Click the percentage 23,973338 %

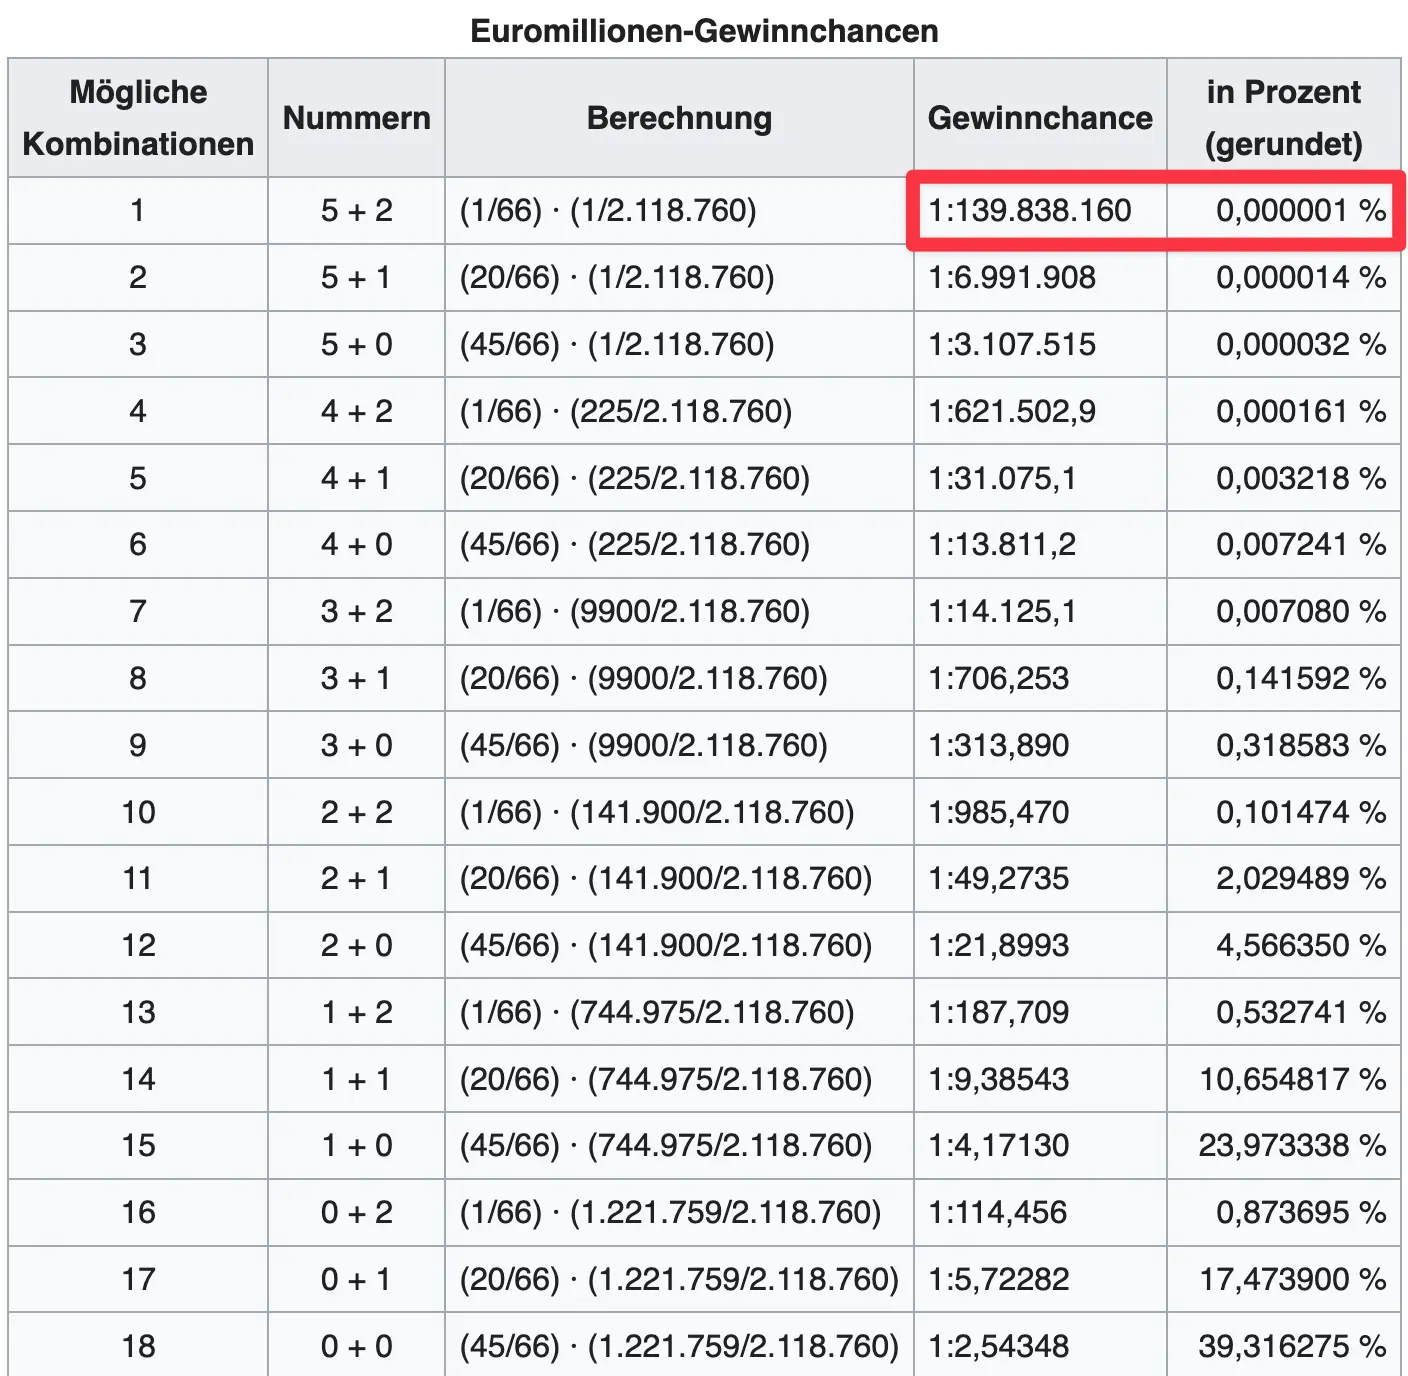click(1293, 1146)
